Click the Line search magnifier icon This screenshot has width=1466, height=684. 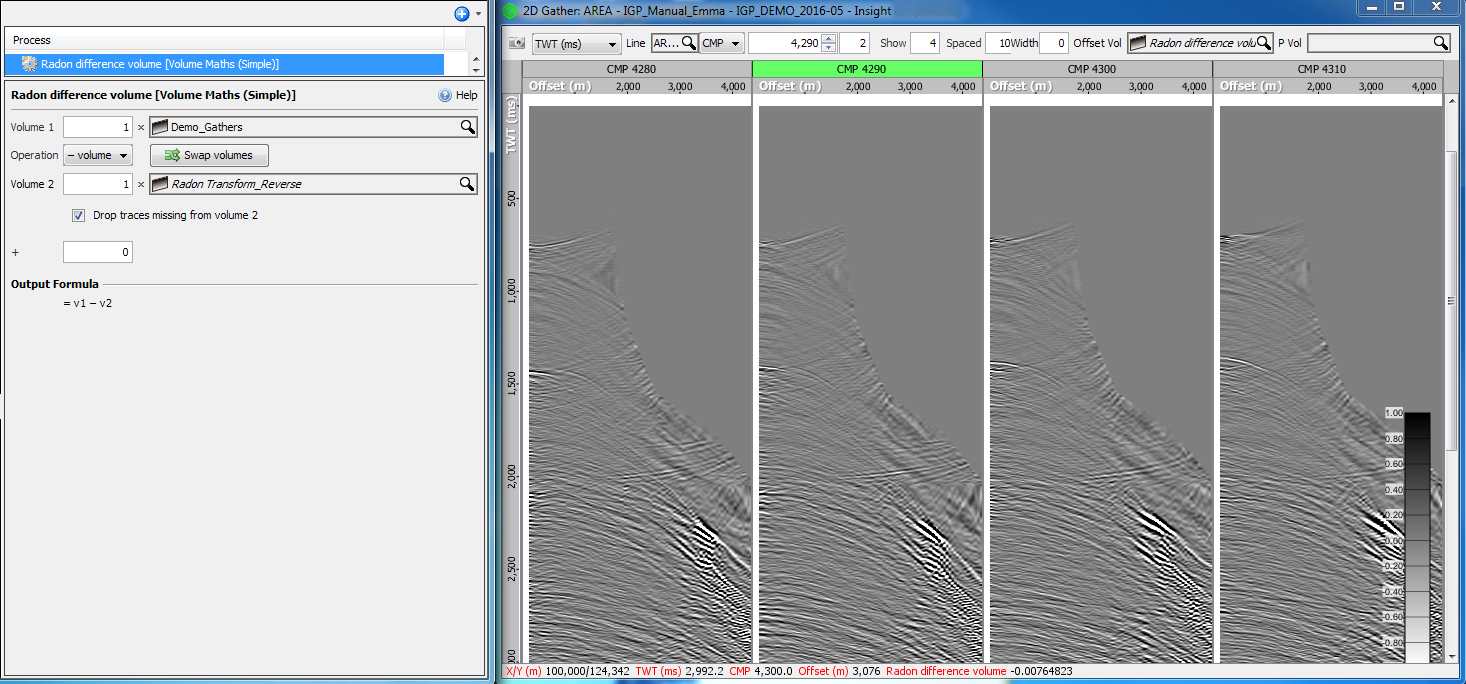(x=688, y=43)
